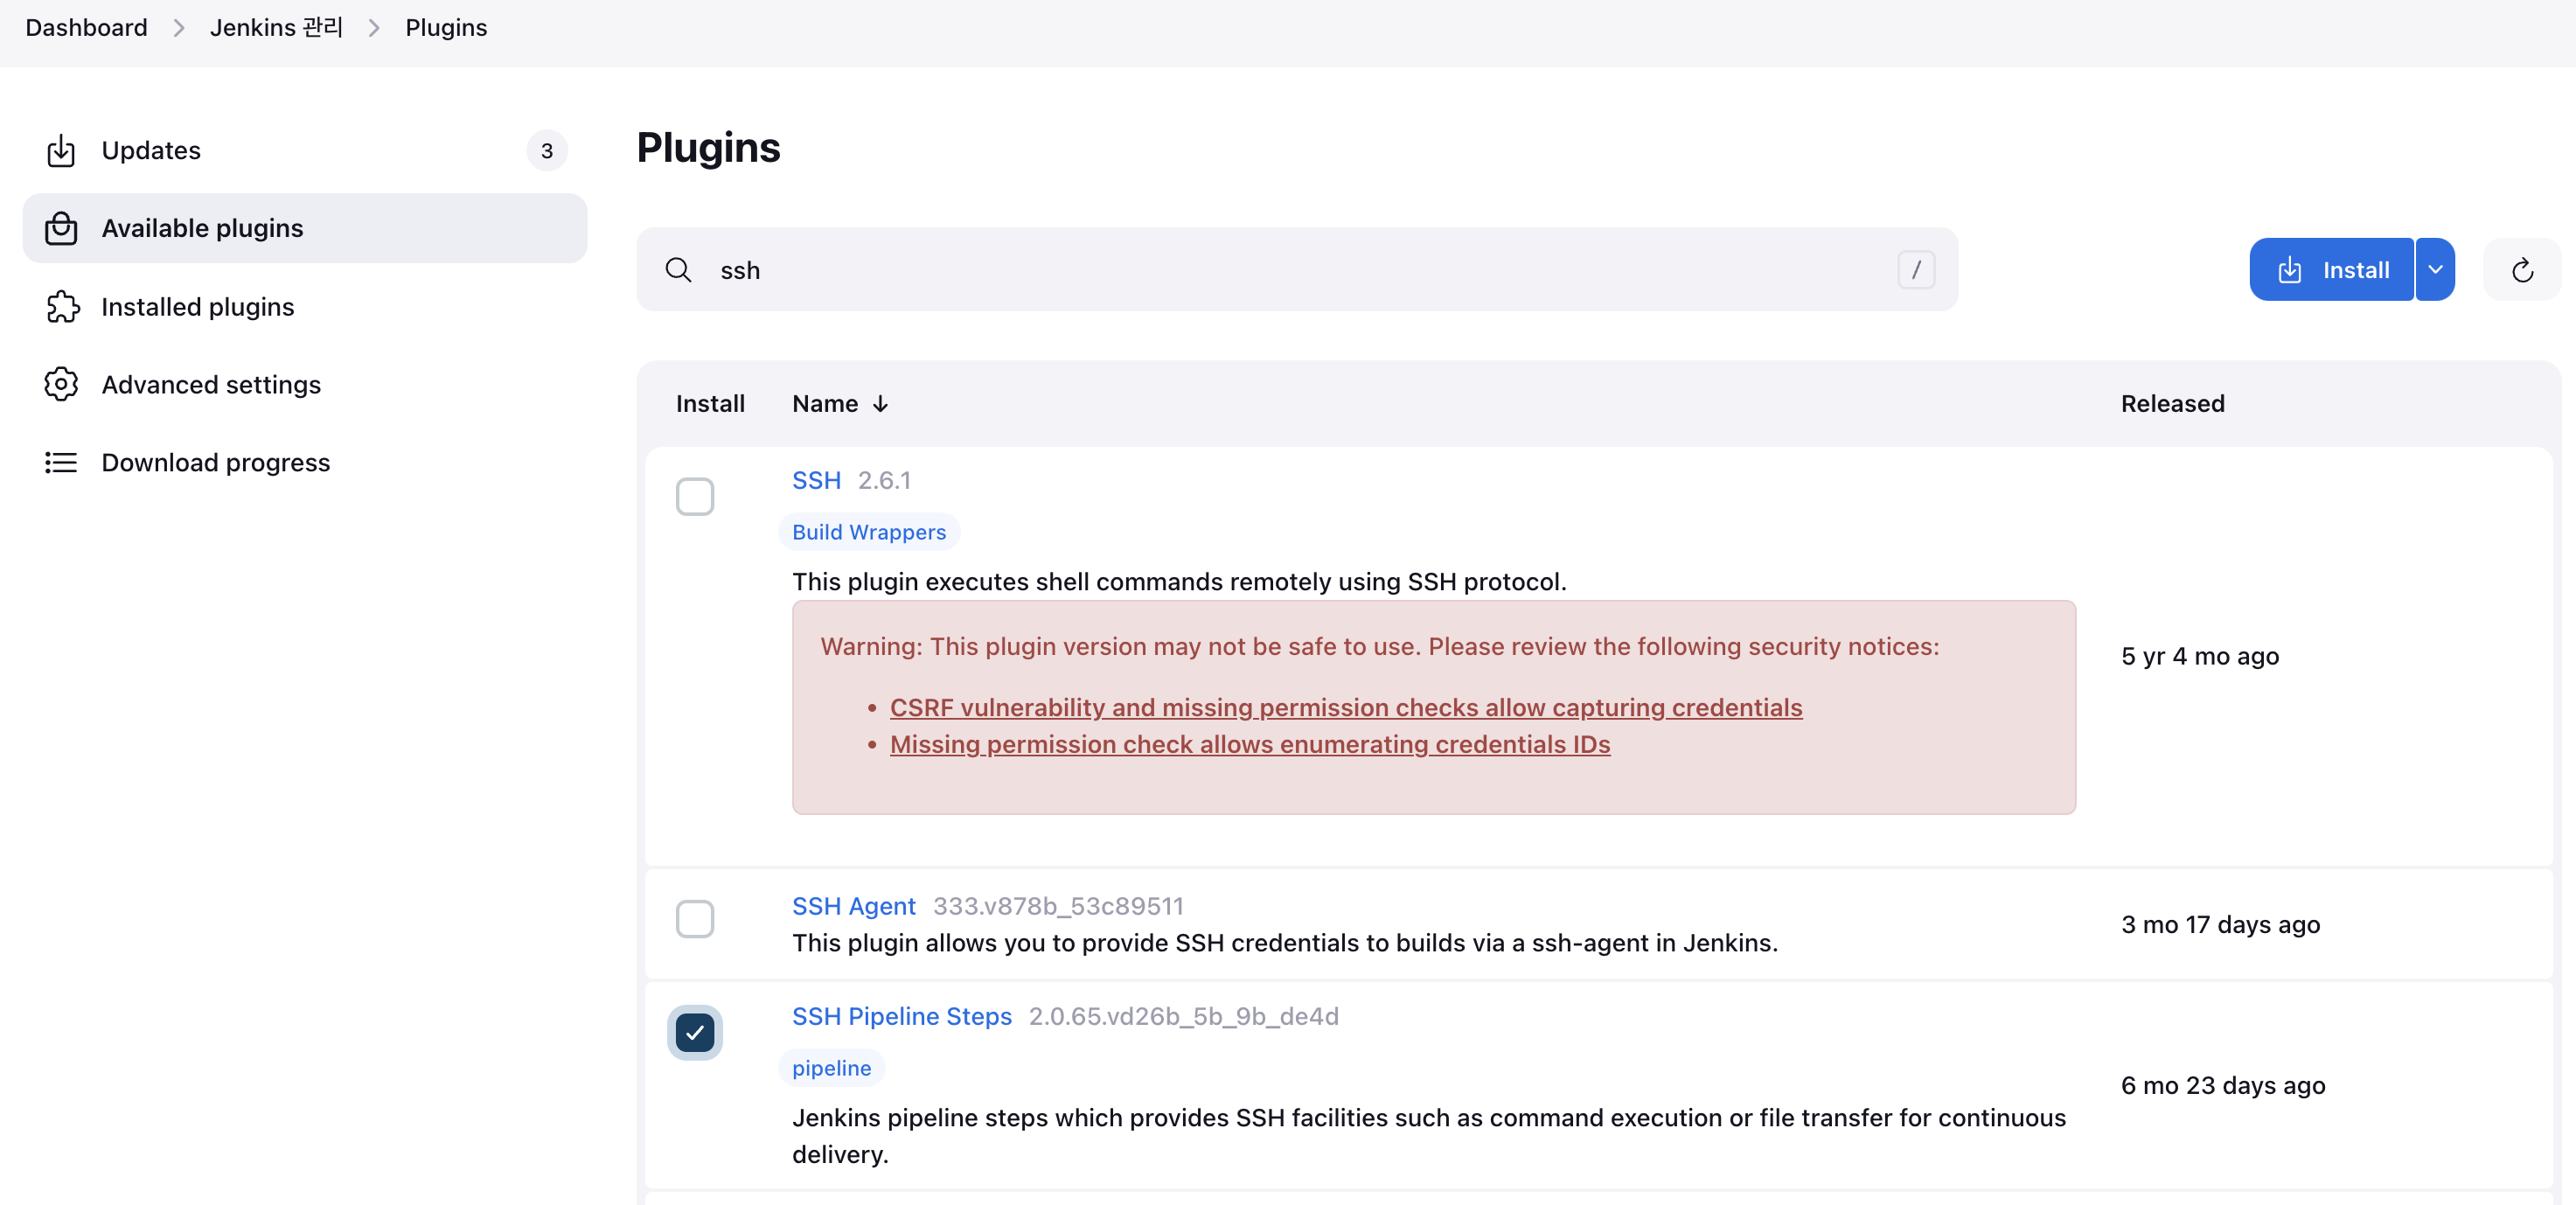Click the slash keyboard shortcut hint icon
The width and height of the screenshot is (2576, 1205).
[1915, 270]
